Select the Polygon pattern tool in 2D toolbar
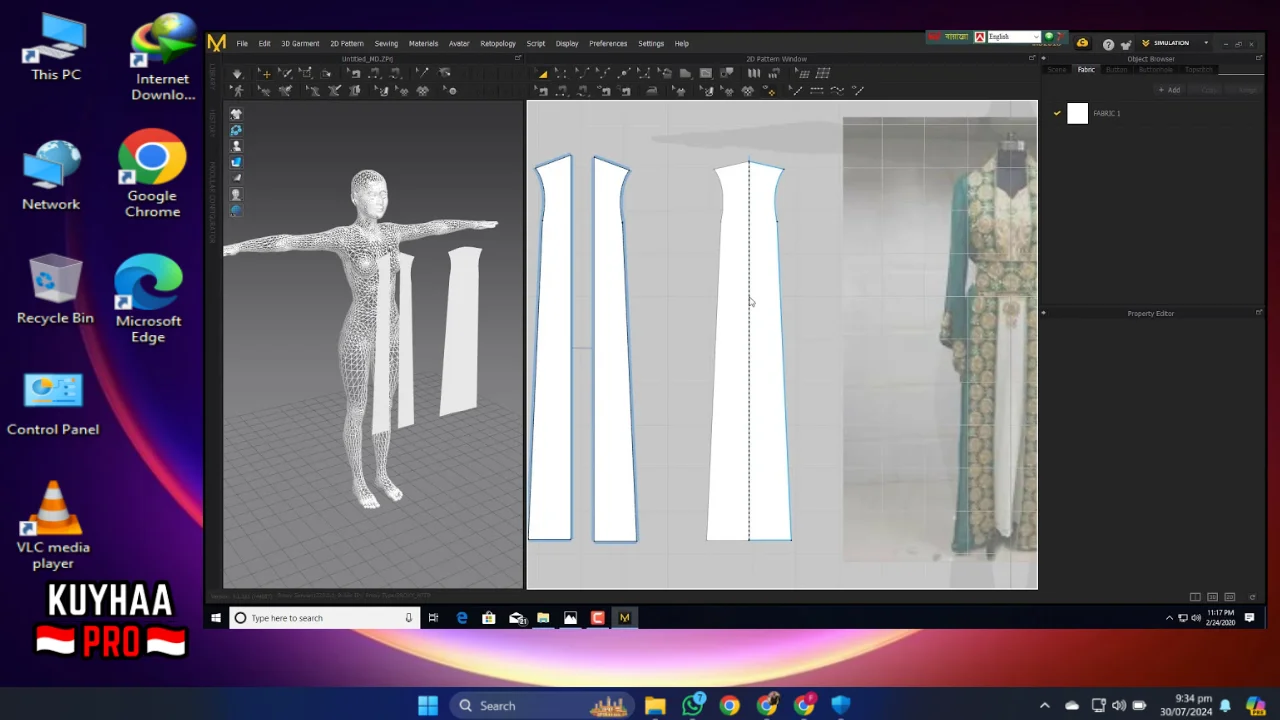 click(x=686, y=73)
